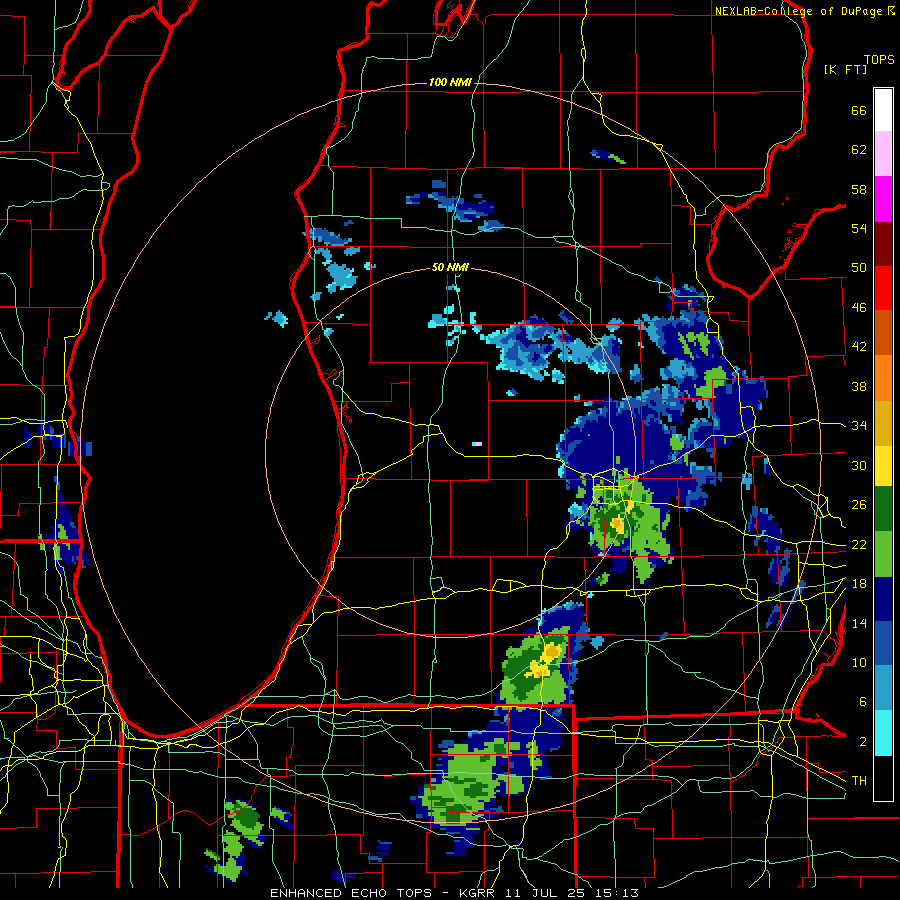
Task: Click the "NEXLAB-College of DuPage" credit text
Action: pyautogui.click(x=798, y=11)
